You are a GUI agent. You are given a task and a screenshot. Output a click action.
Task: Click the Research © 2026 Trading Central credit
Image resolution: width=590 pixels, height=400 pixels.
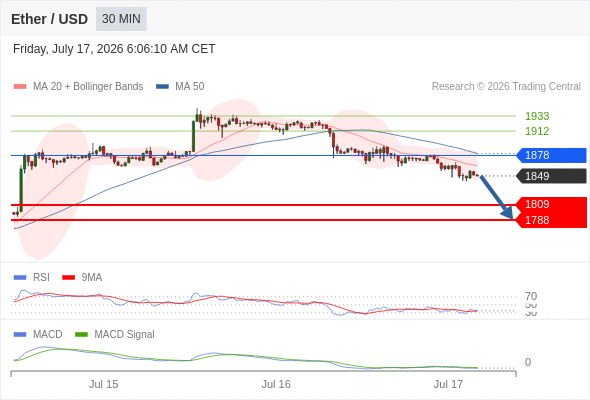pos(506,87)
